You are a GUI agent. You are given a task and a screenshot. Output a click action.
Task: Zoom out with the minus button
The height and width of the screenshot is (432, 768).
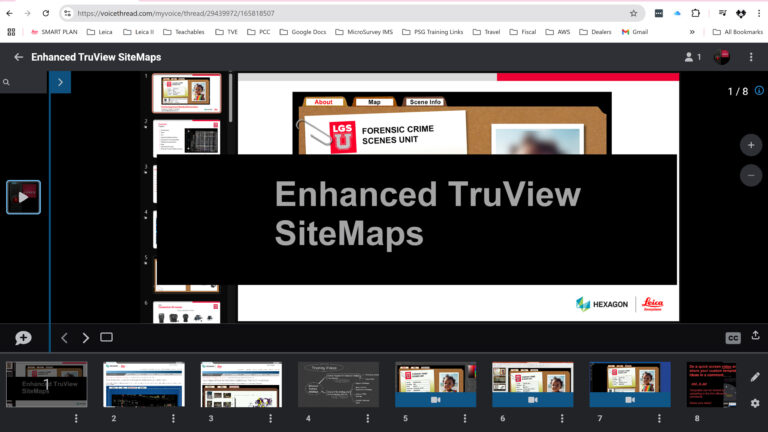pos(750,175)
